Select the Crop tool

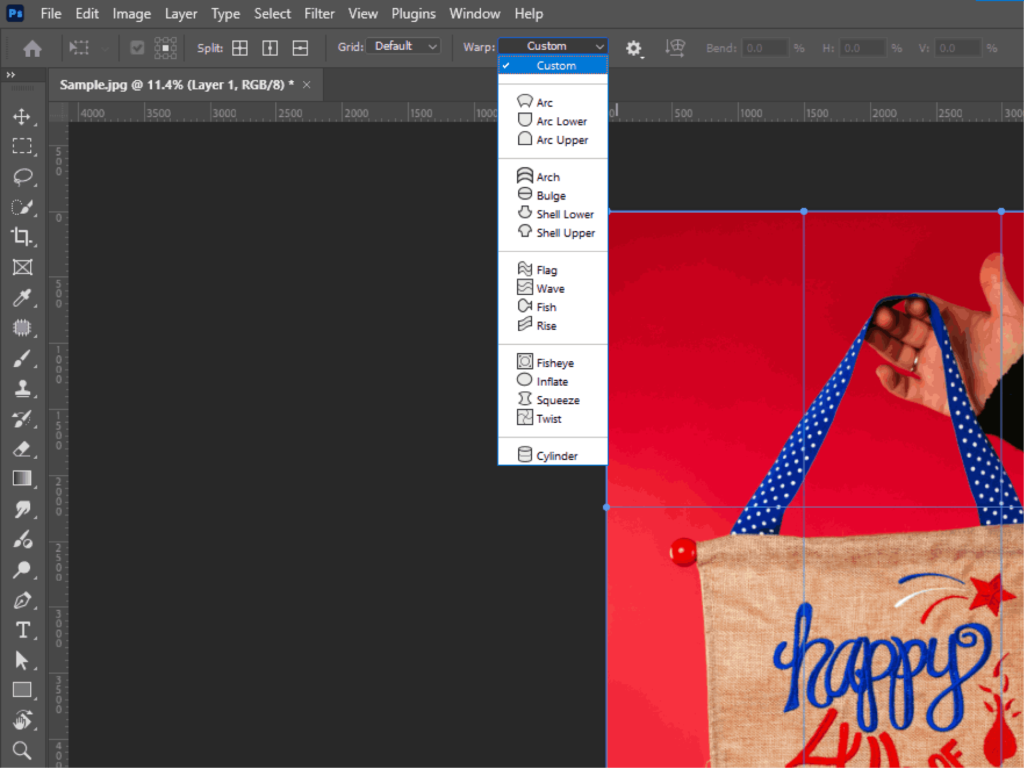pos(22,236)
